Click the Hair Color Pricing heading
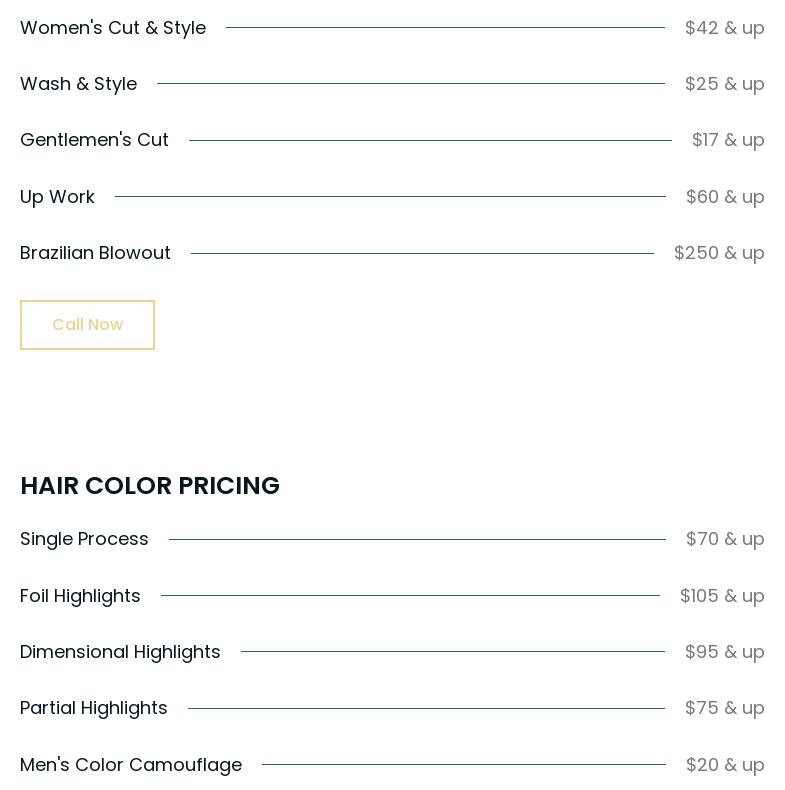Screen dimensions: 785x790 (x=150, y=486)
